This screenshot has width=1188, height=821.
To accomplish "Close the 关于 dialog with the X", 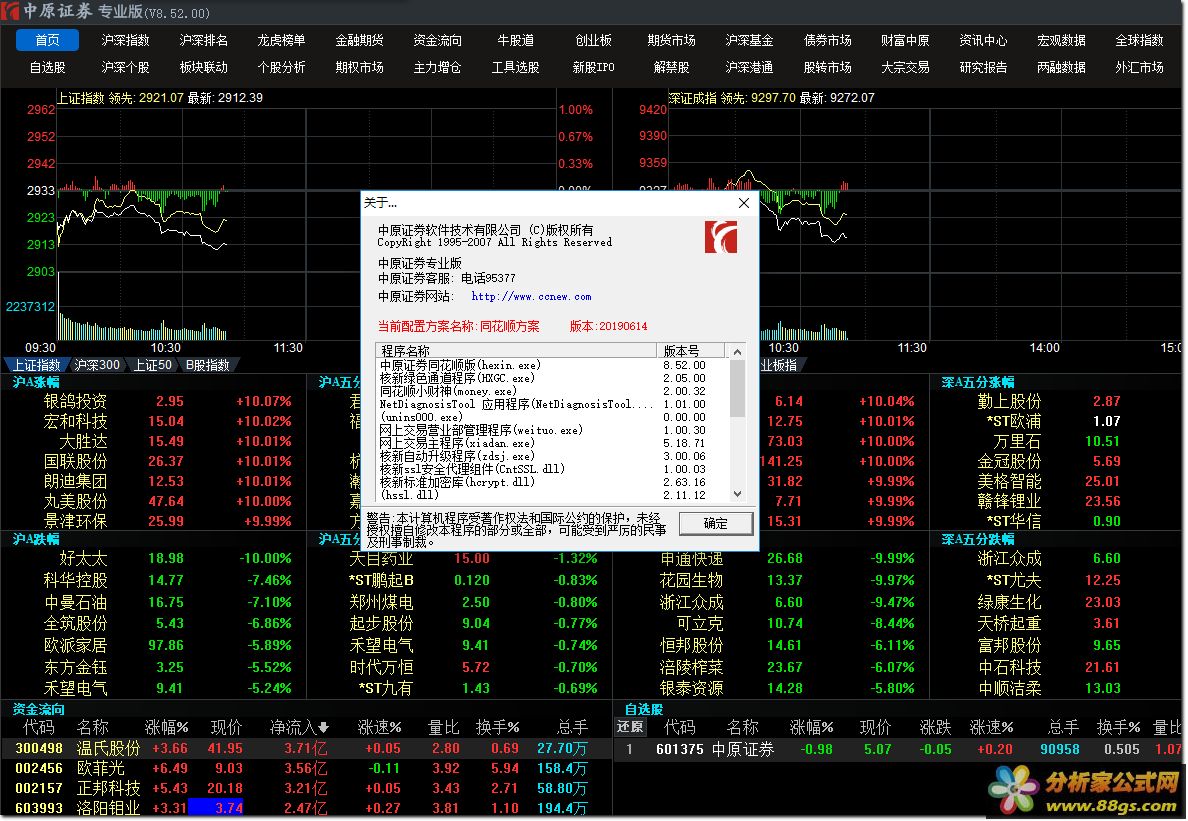I will (x=743, y=203).
